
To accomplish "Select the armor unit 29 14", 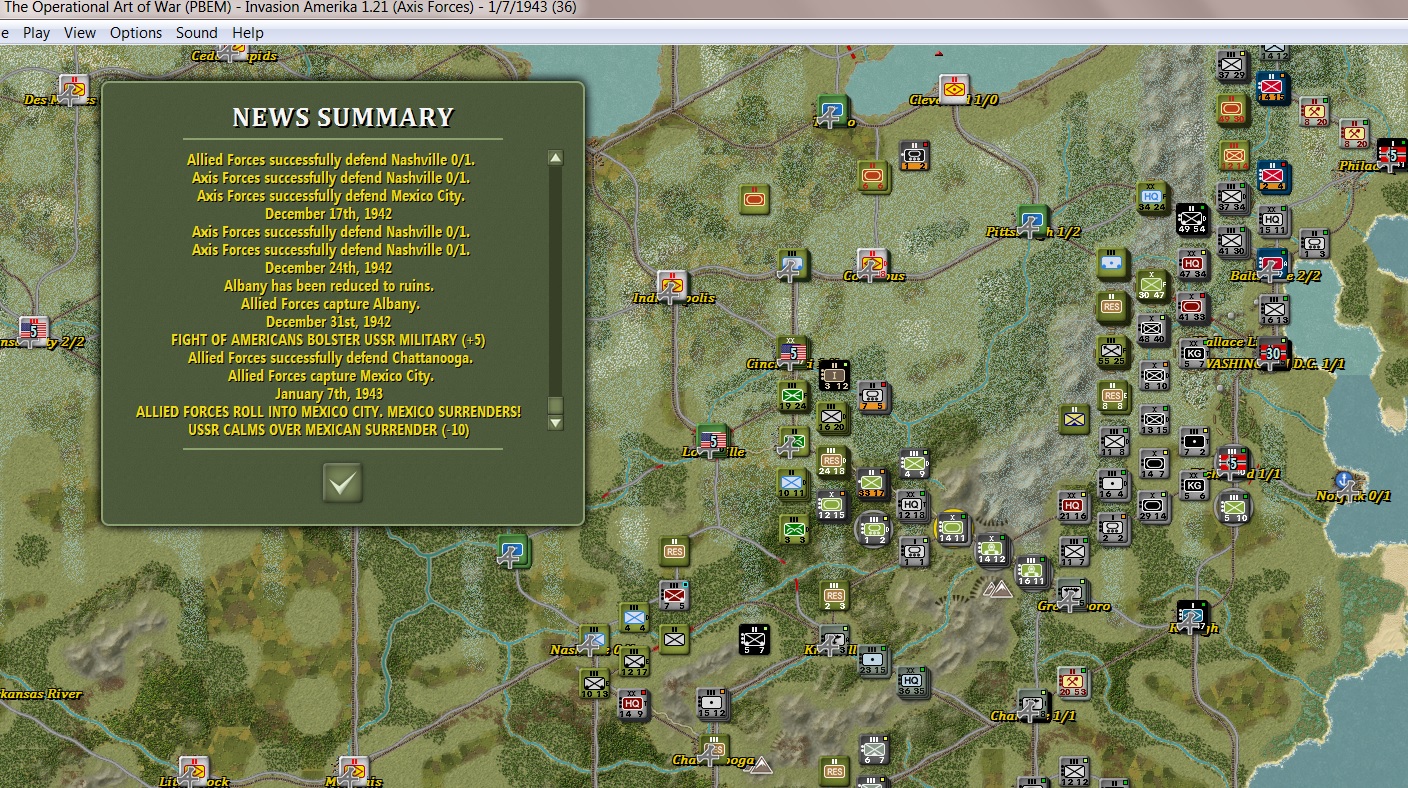I will pos(1153,507).
